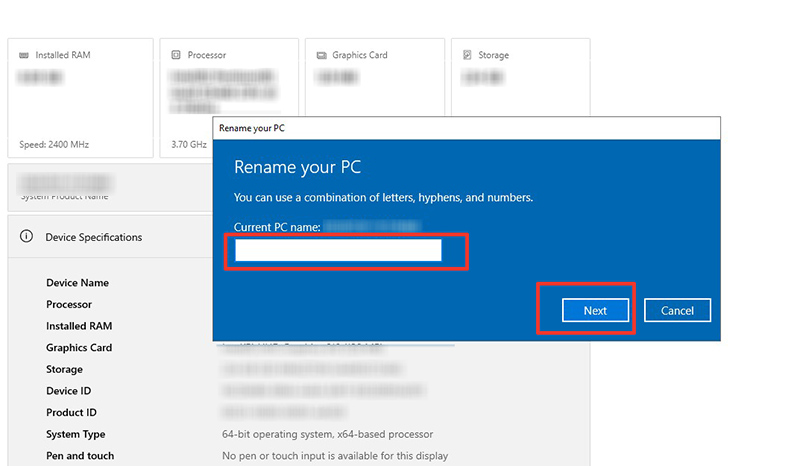Select the RAM Speed 2400 MHz text
This screenshot has width=800, height=466.
tap(54, 144)
